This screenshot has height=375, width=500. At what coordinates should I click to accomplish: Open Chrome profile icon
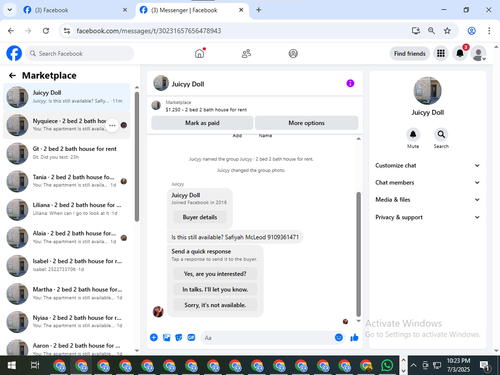[x=471, y=31]
